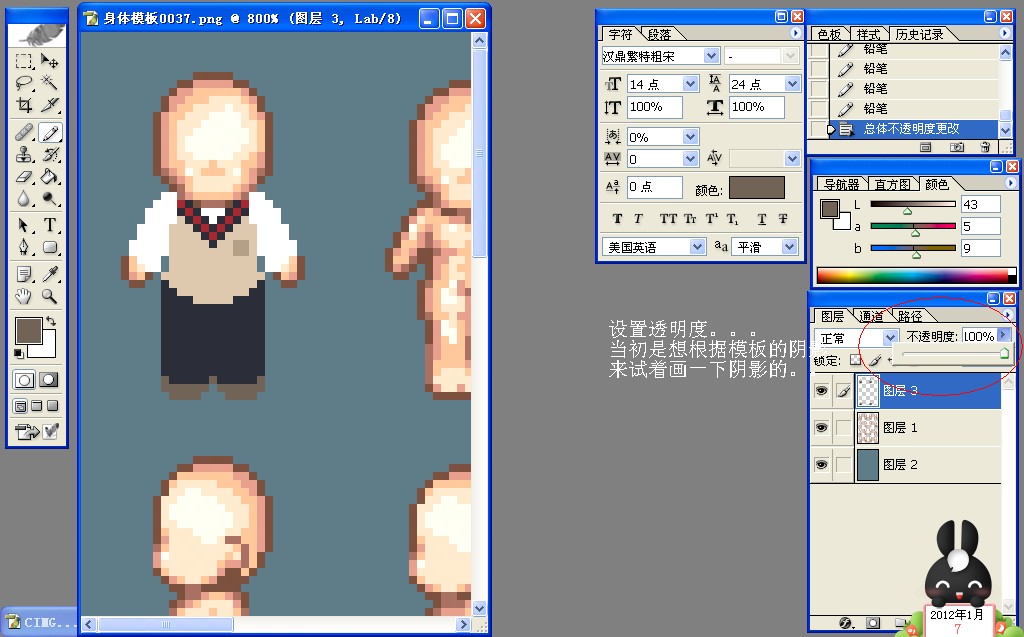The width and height of the screenshot is (1024, 637).
Task: Activate the Pen tool
Action: point(24,247)
